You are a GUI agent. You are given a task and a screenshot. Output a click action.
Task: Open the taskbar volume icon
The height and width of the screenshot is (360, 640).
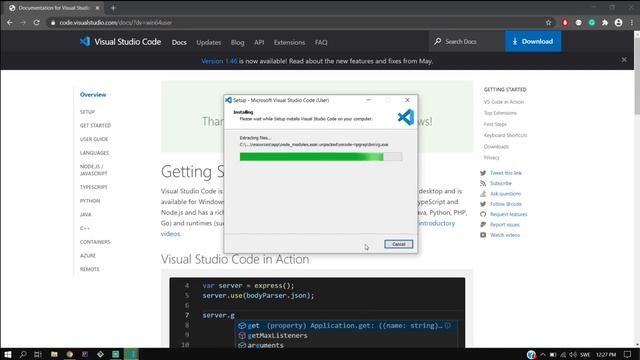[573, 355]
